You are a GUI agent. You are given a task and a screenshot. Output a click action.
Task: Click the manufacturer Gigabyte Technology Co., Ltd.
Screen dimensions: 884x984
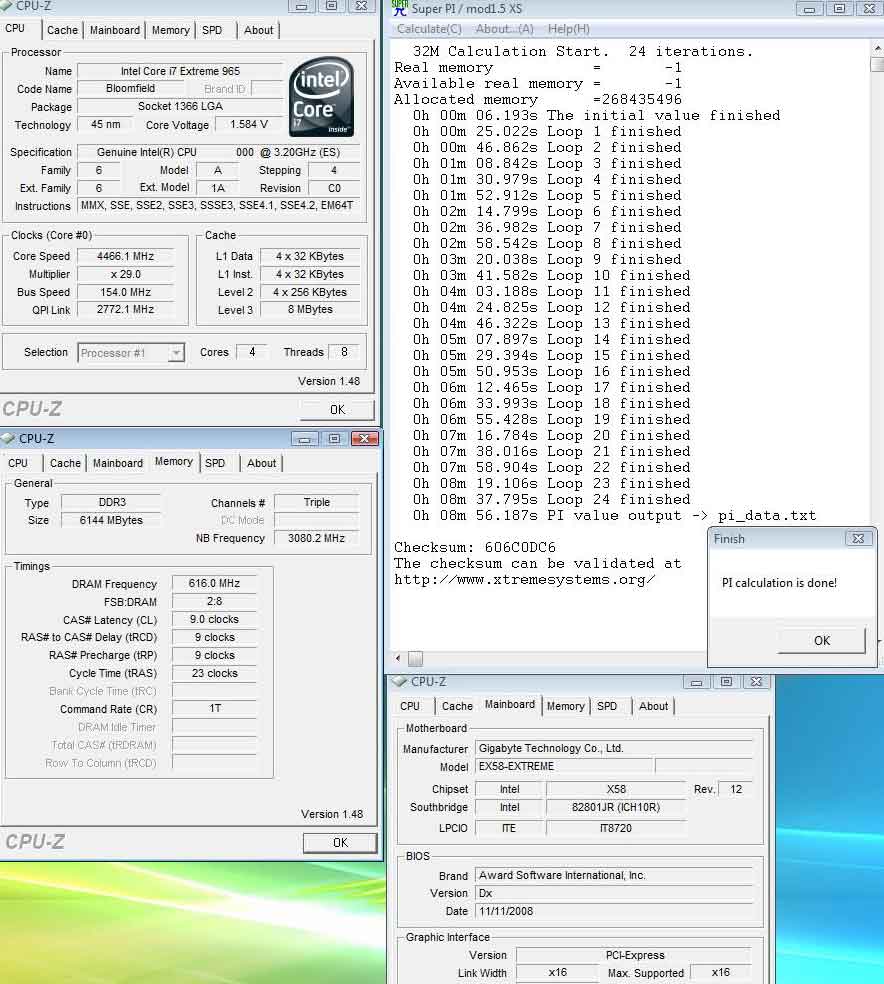coord(614,748)
